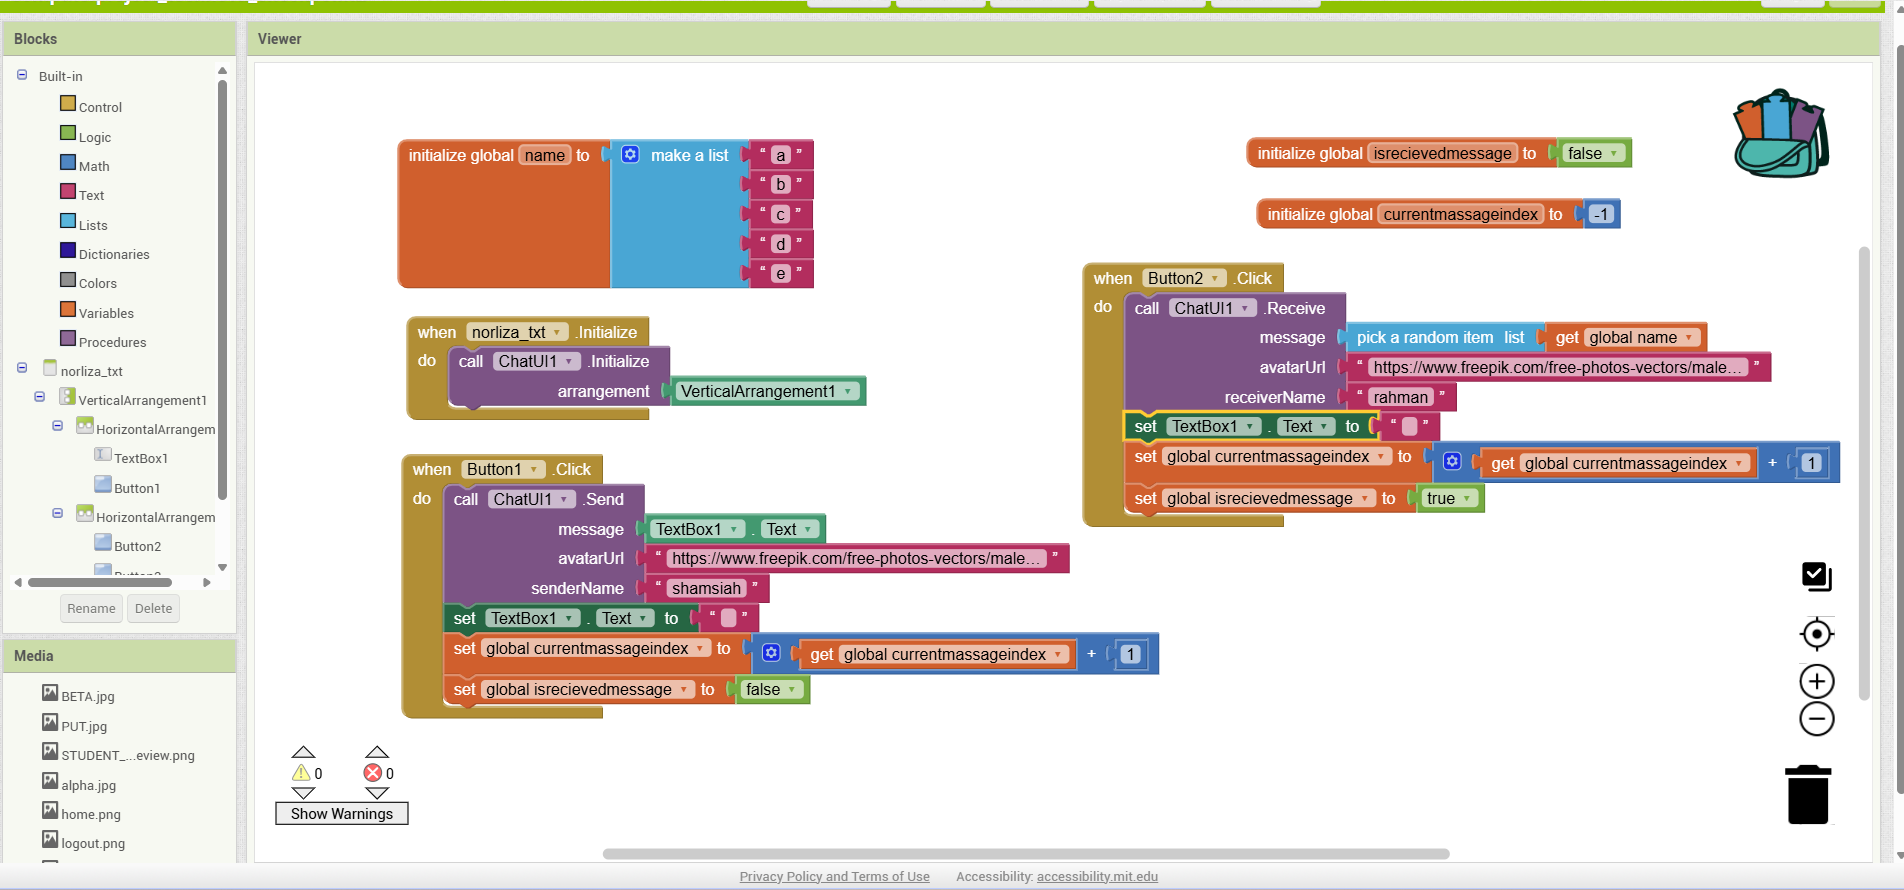Click the yellow warning triangle icon
1904x890 pixels.
[x=301, y=773]
